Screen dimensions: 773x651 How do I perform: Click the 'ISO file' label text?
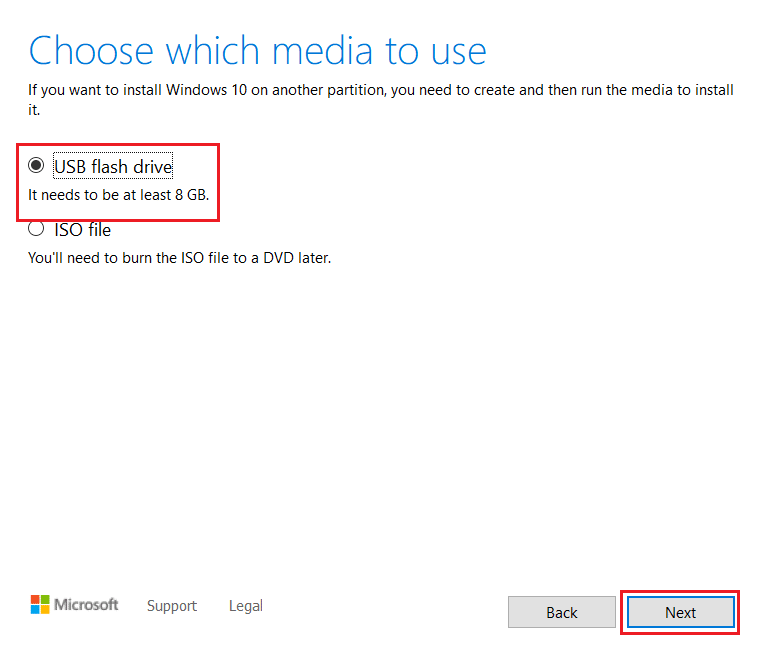pyautogui.click(x=82, y=230)
